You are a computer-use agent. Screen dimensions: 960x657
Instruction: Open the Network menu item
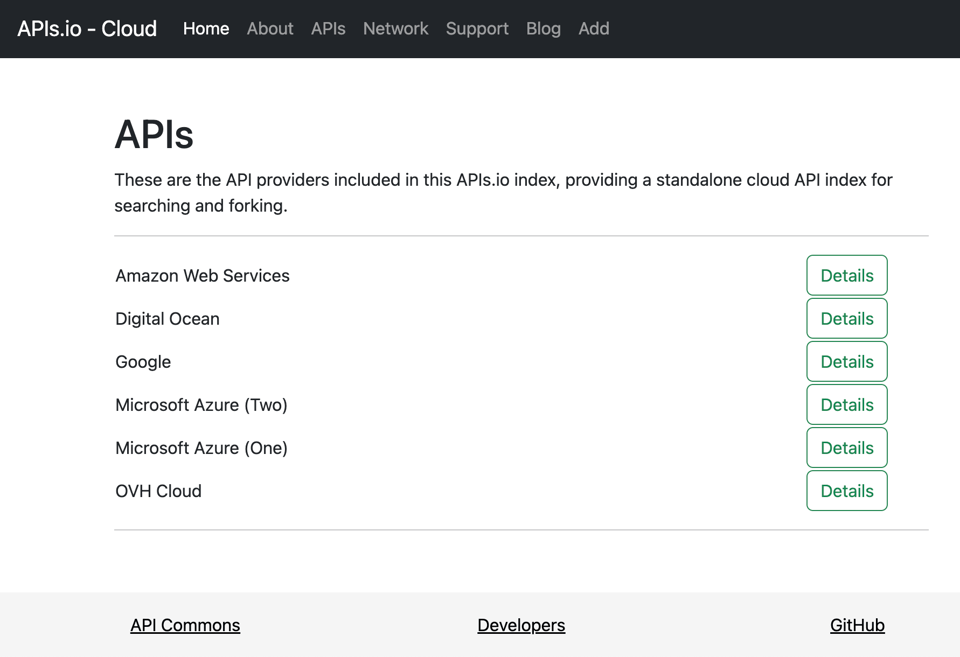[395, 29]
